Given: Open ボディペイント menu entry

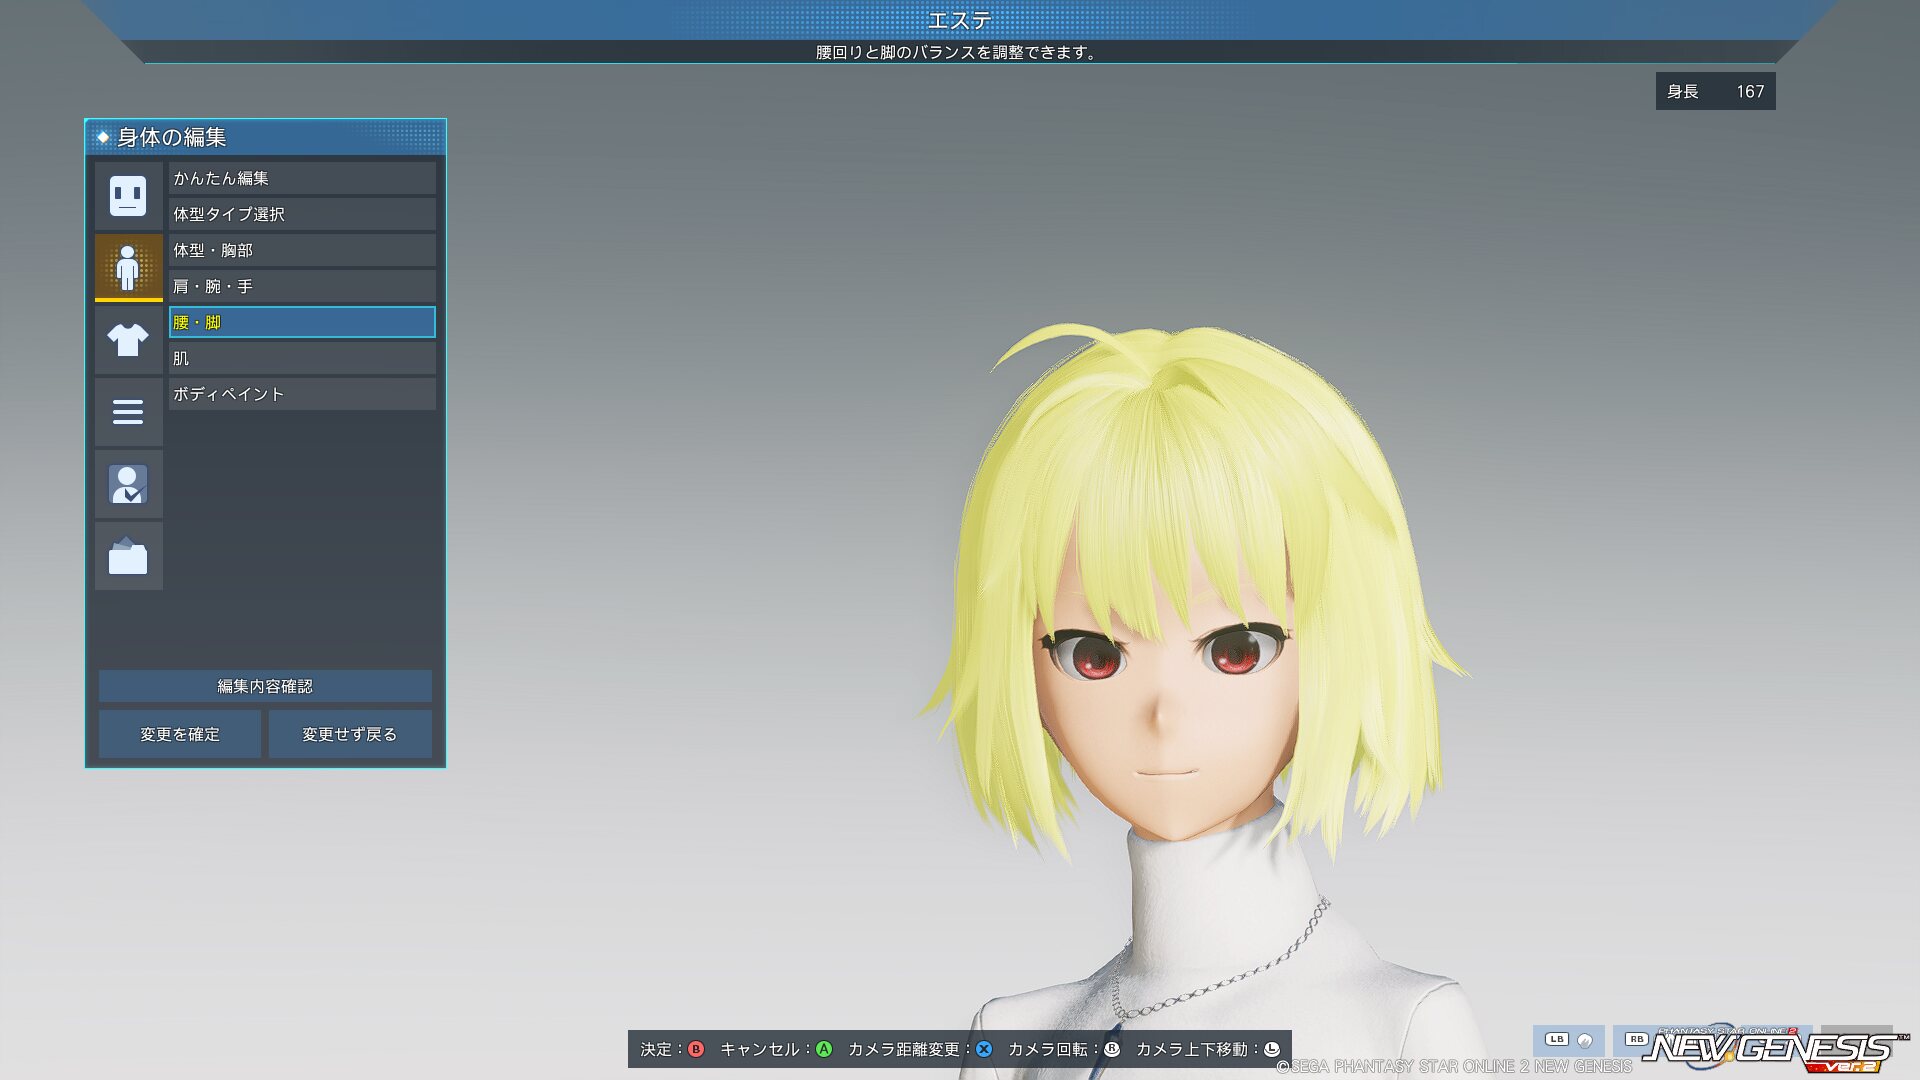Looking at the screenshot, I should (x=302, y=394).
